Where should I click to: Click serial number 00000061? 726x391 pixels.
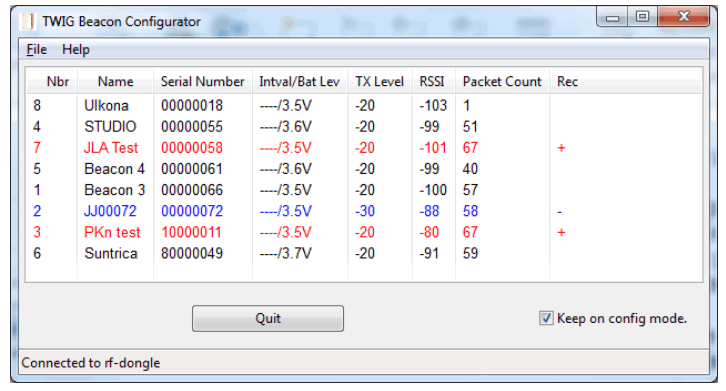[x=192, y=169]
